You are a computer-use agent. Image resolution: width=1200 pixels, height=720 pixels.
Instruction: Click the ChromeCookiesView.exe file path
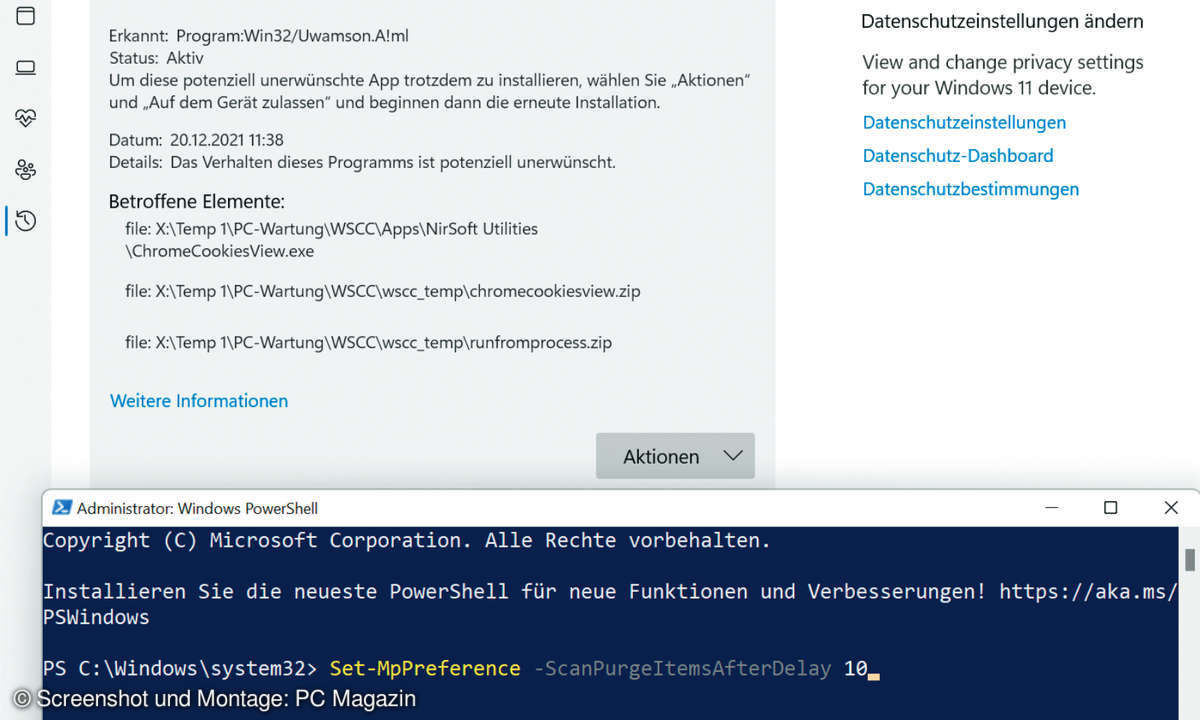[332, 240]
